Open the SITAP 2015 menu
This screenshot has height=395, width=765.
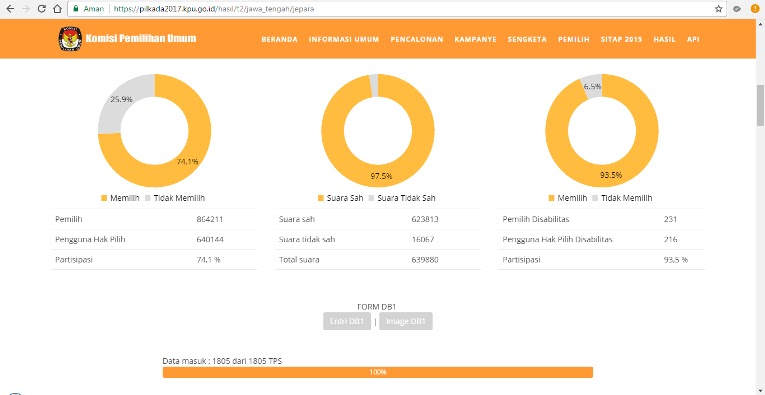click(x=622, y=40)
